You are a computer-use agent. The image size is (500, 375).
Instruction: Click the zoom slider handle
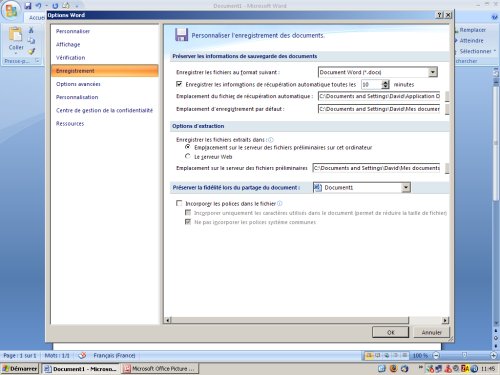464,355
